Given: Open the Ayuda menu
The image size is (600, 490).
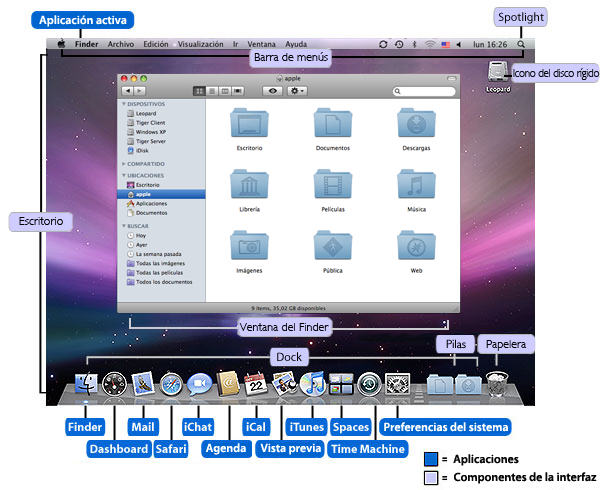Looking at the screenshot, I should click(296, 44).
